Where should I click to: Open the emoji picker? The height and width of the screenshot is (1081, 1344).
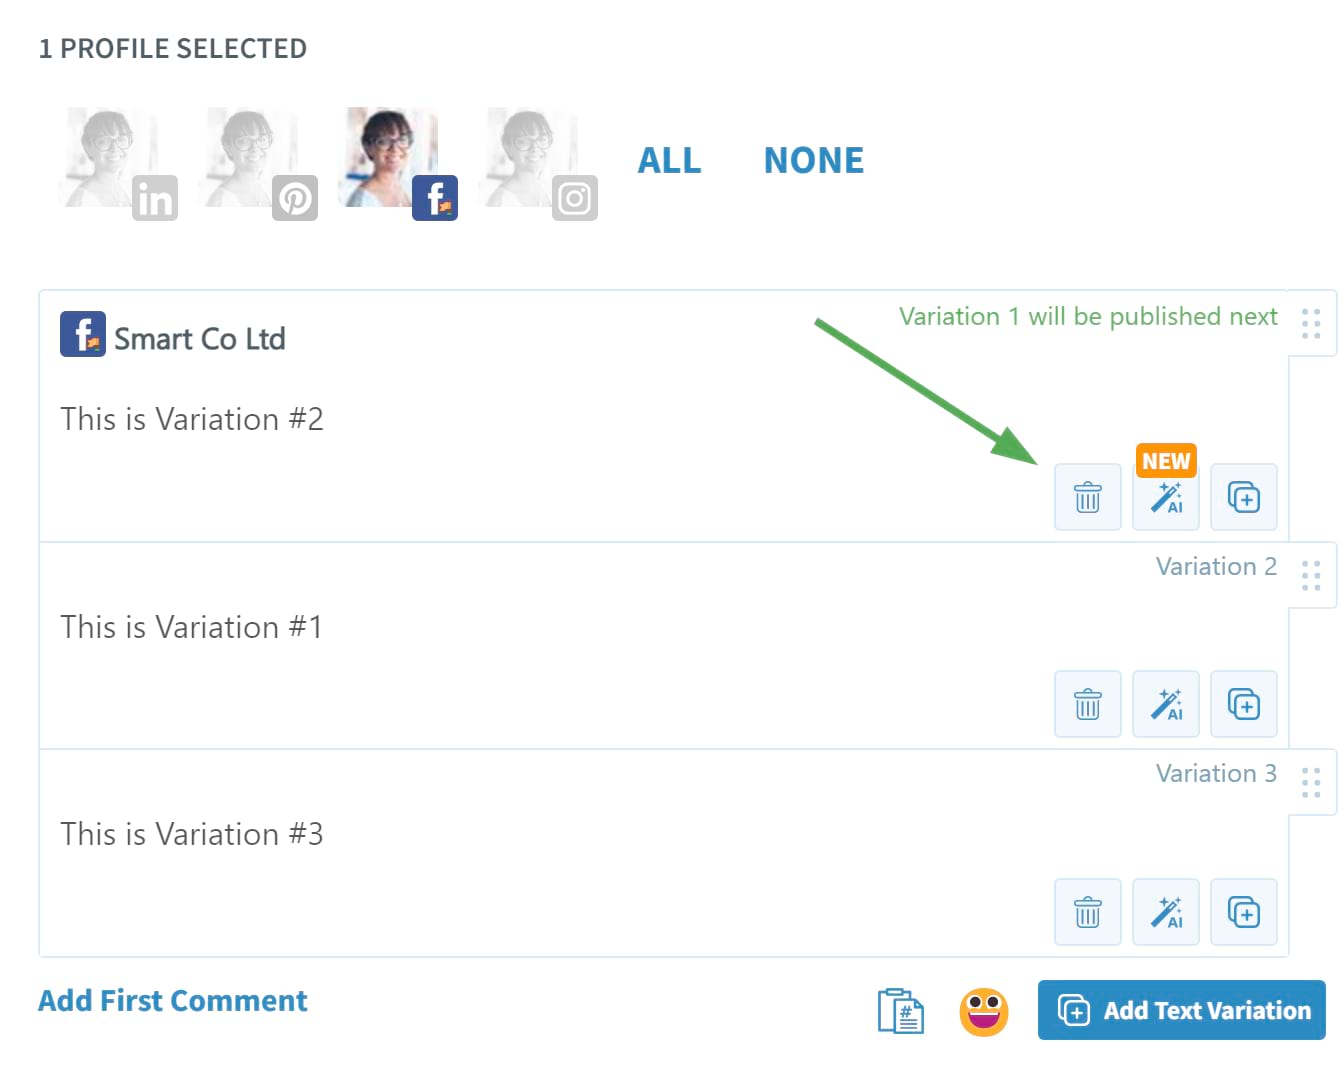coord(984,1011)
